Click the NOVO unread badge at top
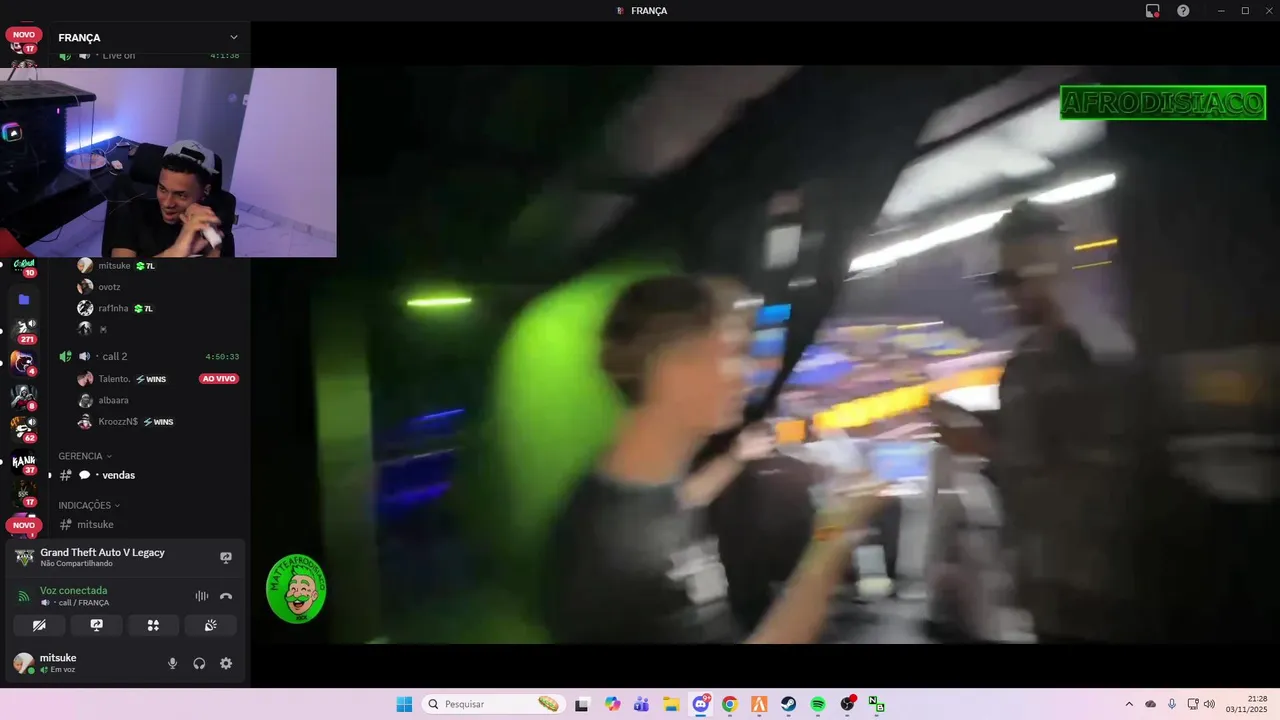 pos(24,34)
